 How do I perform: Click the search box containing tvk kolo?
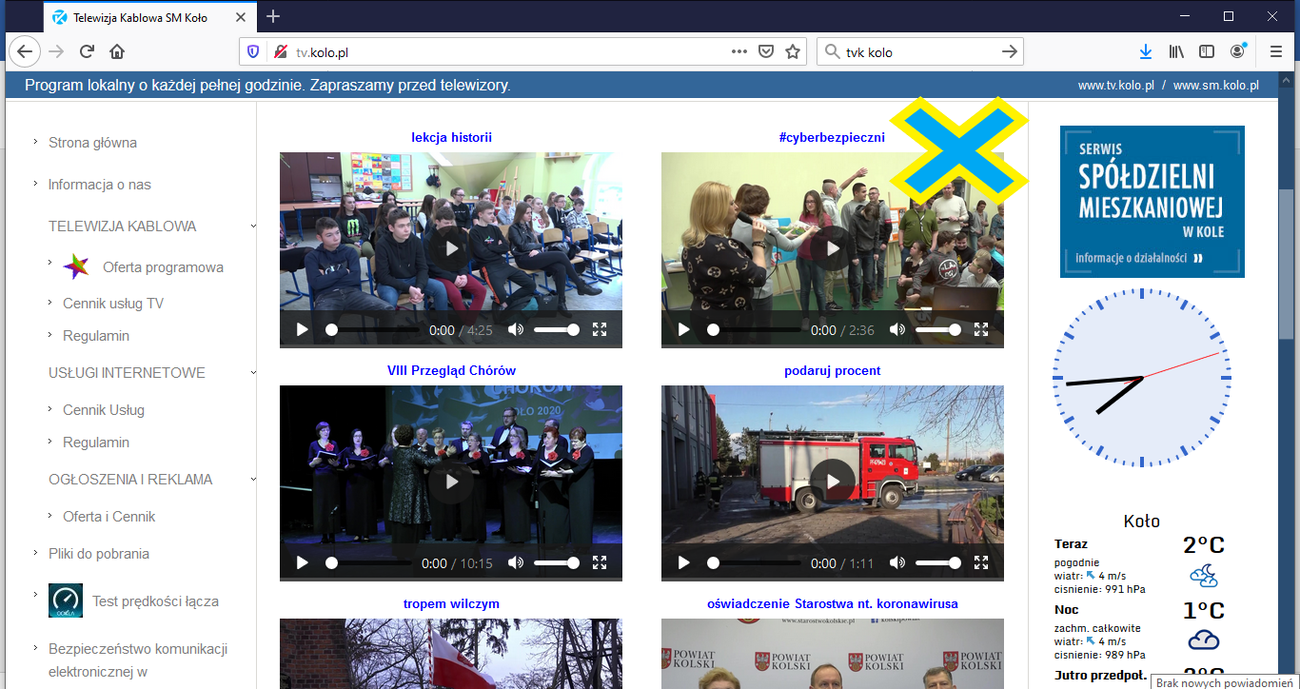click(x=920, y=52)
